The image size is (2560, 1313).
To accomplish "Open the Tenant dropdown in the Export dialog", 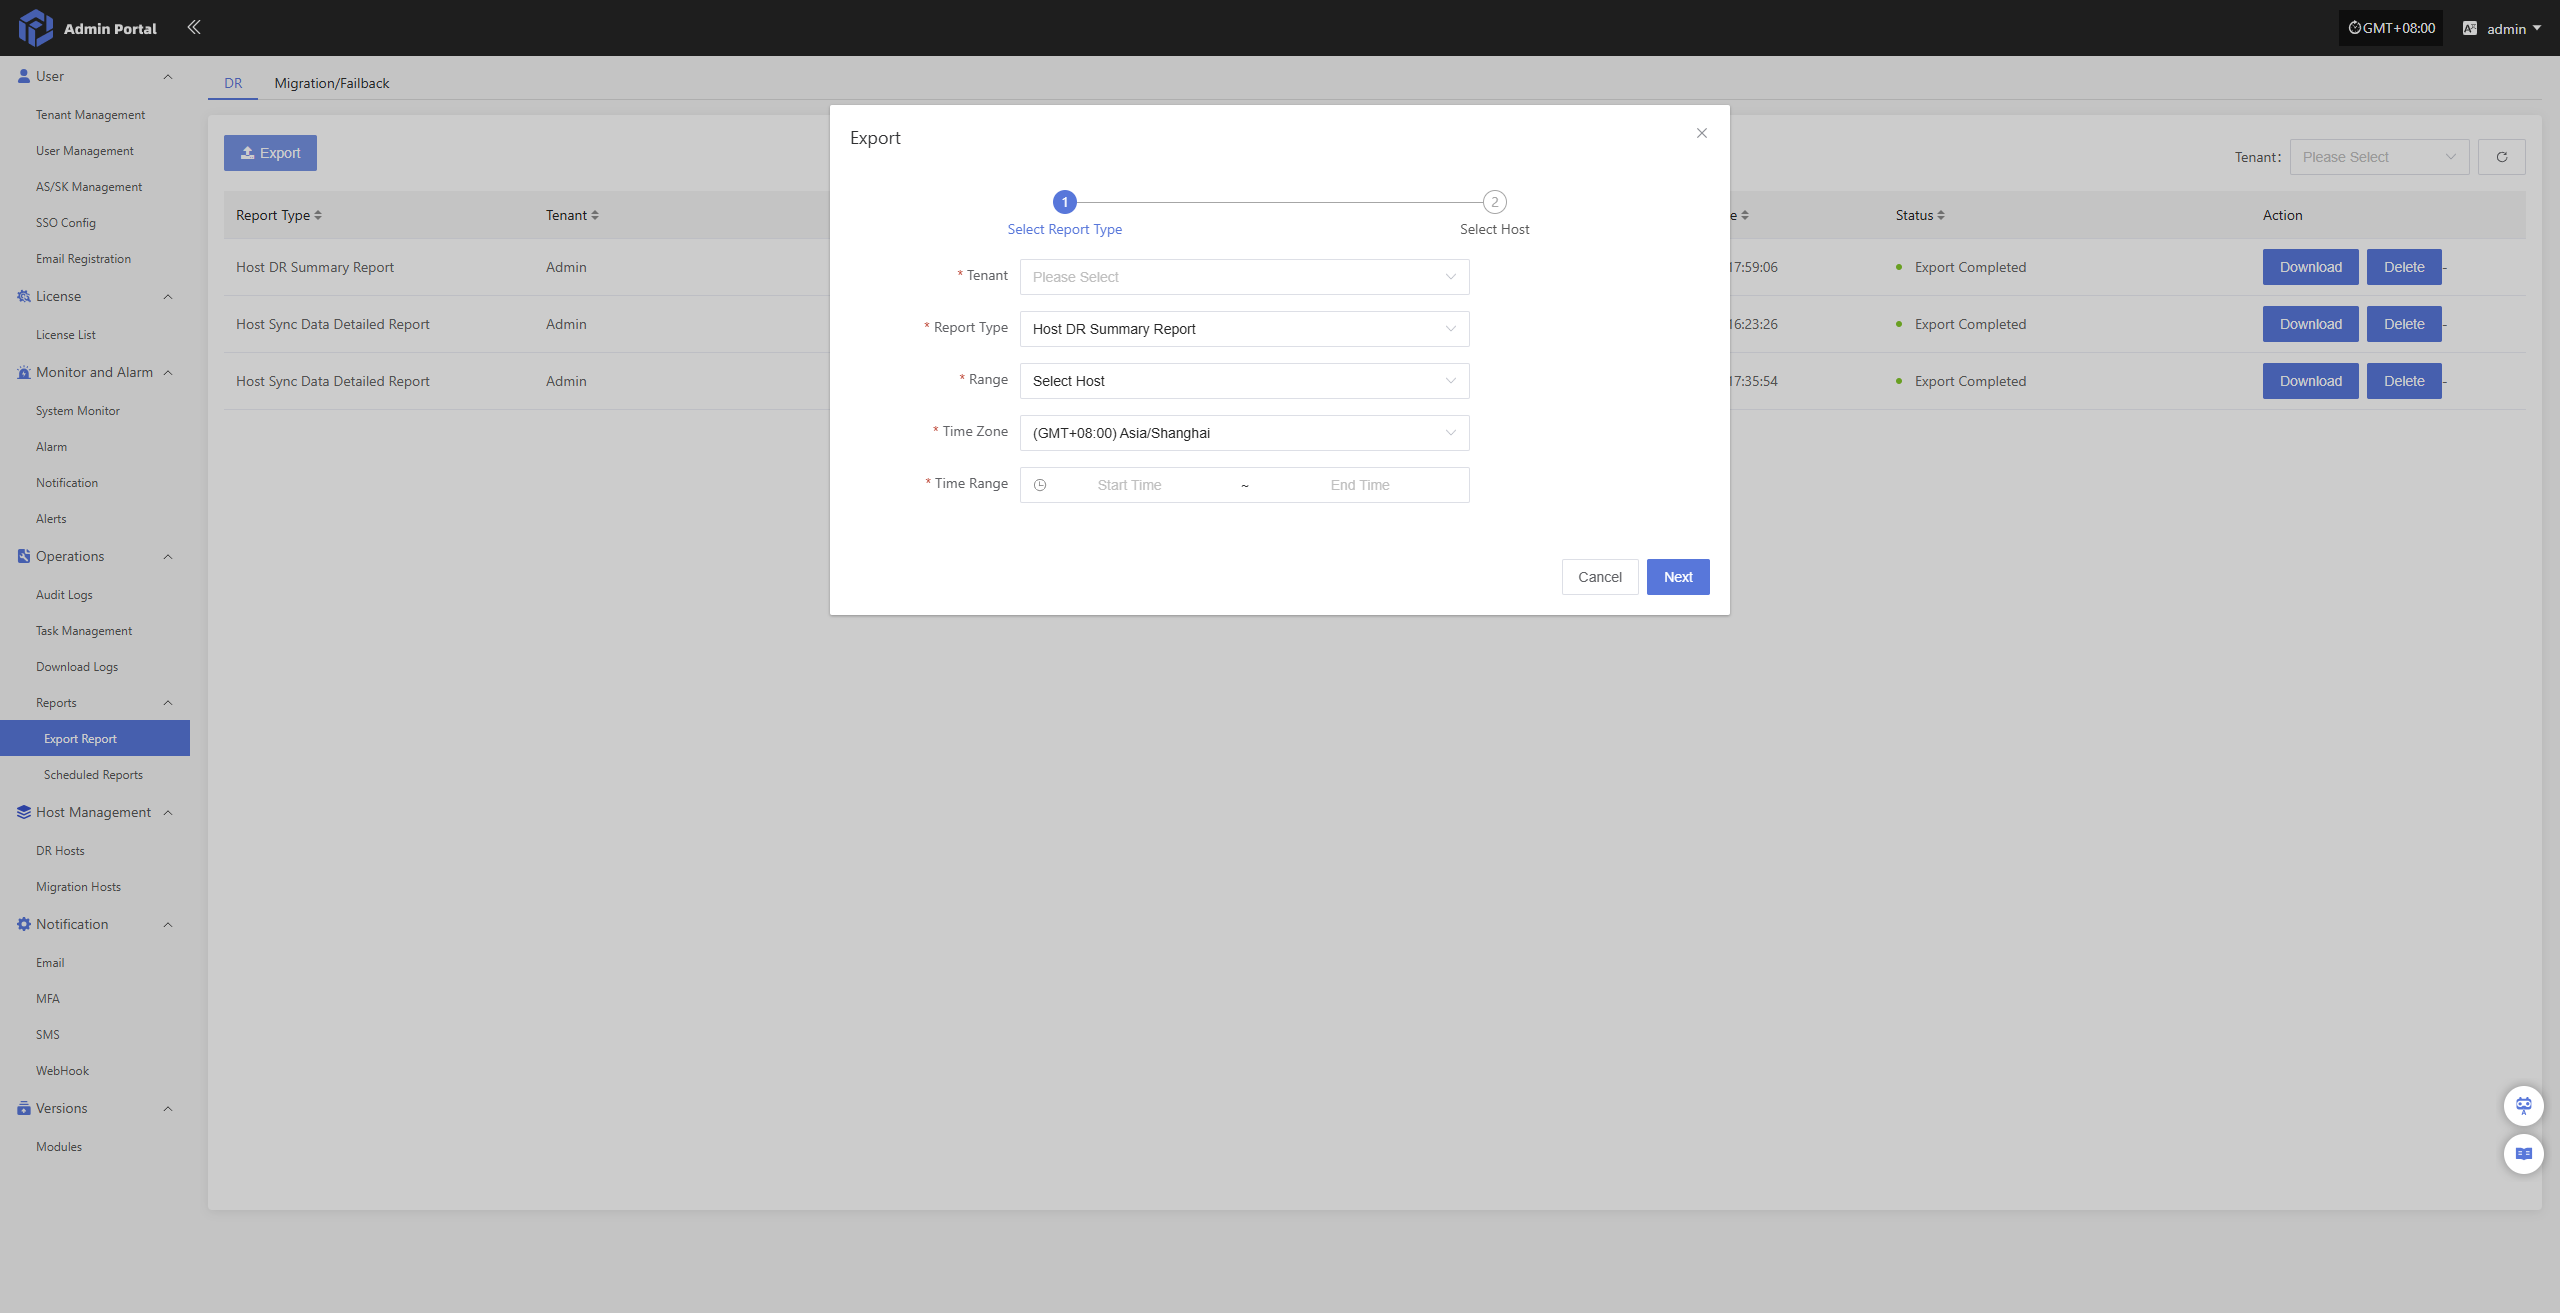I will click(x=1243, y=277).
